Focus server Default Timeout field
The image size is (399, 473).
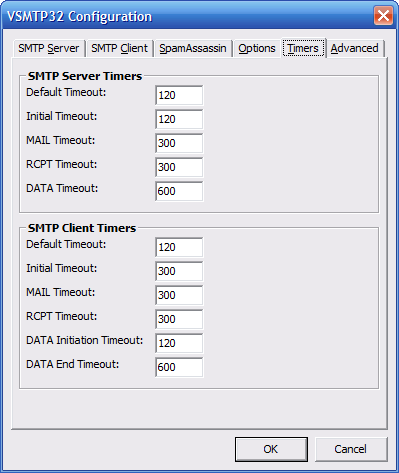179,95
